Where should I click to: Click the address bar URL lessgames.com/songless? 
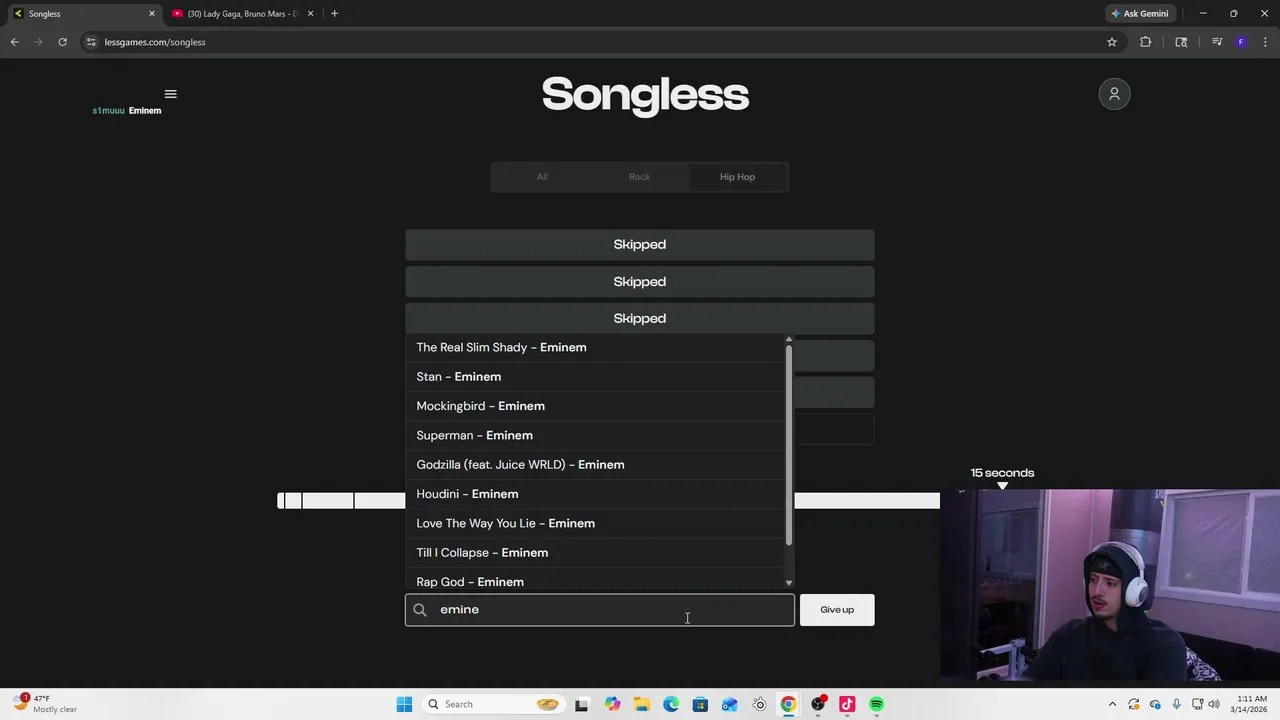155,42
